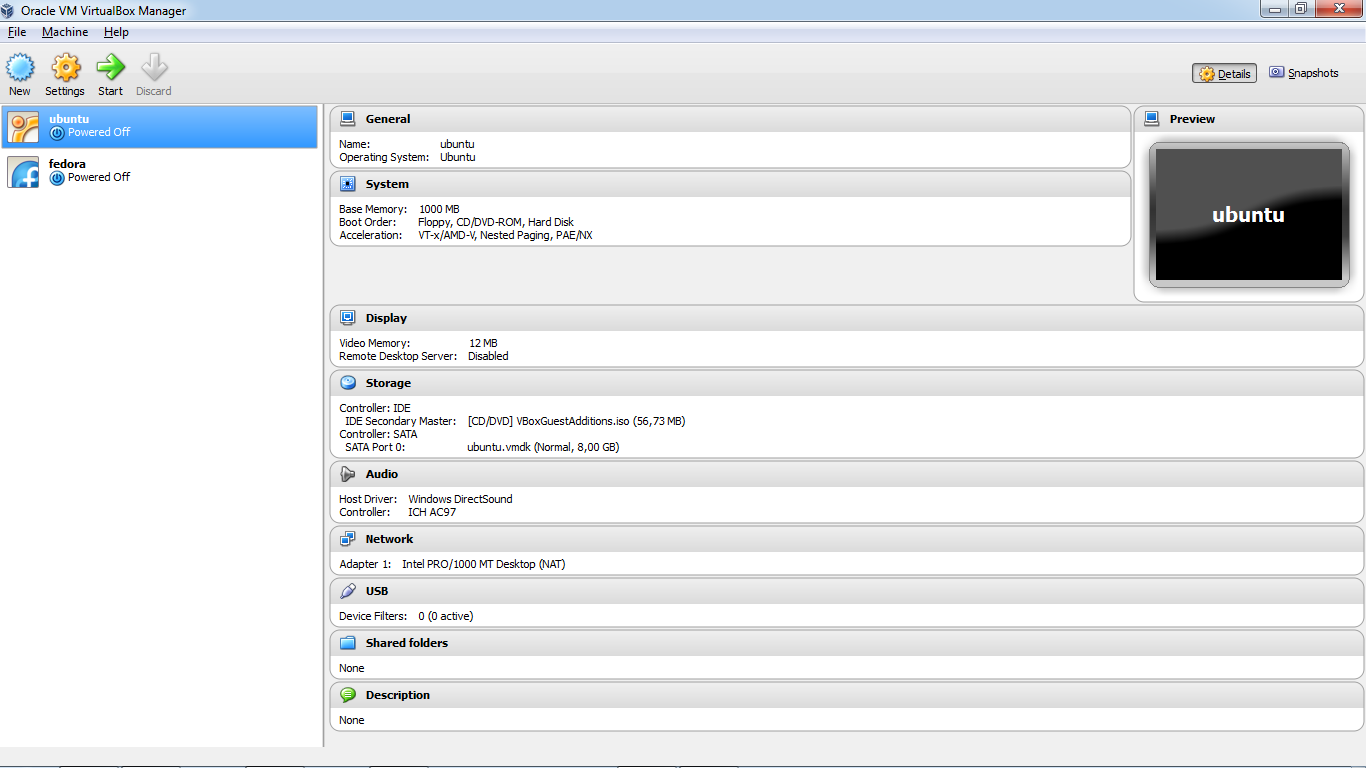
Task: Open the USB section header link
Action: point(377,591)
